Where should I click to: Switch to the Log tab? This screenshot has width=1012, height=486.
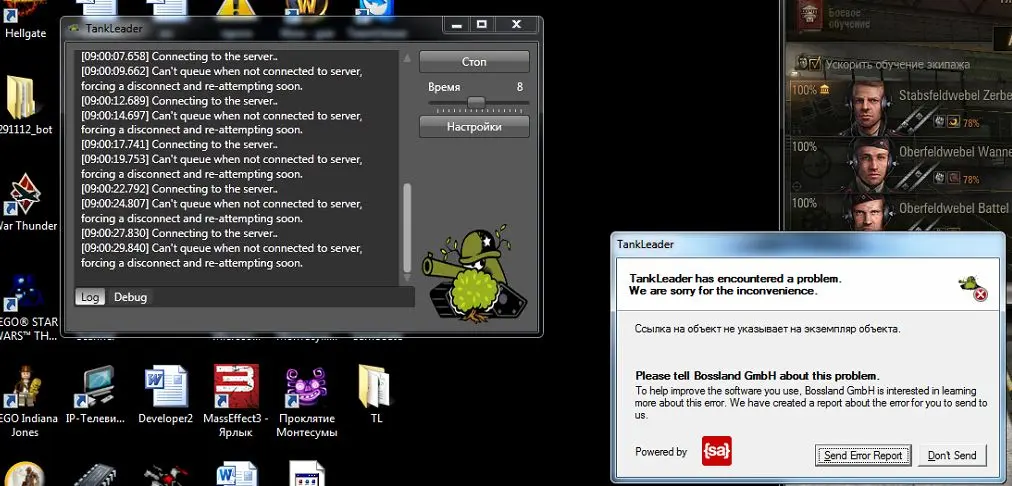90,297
